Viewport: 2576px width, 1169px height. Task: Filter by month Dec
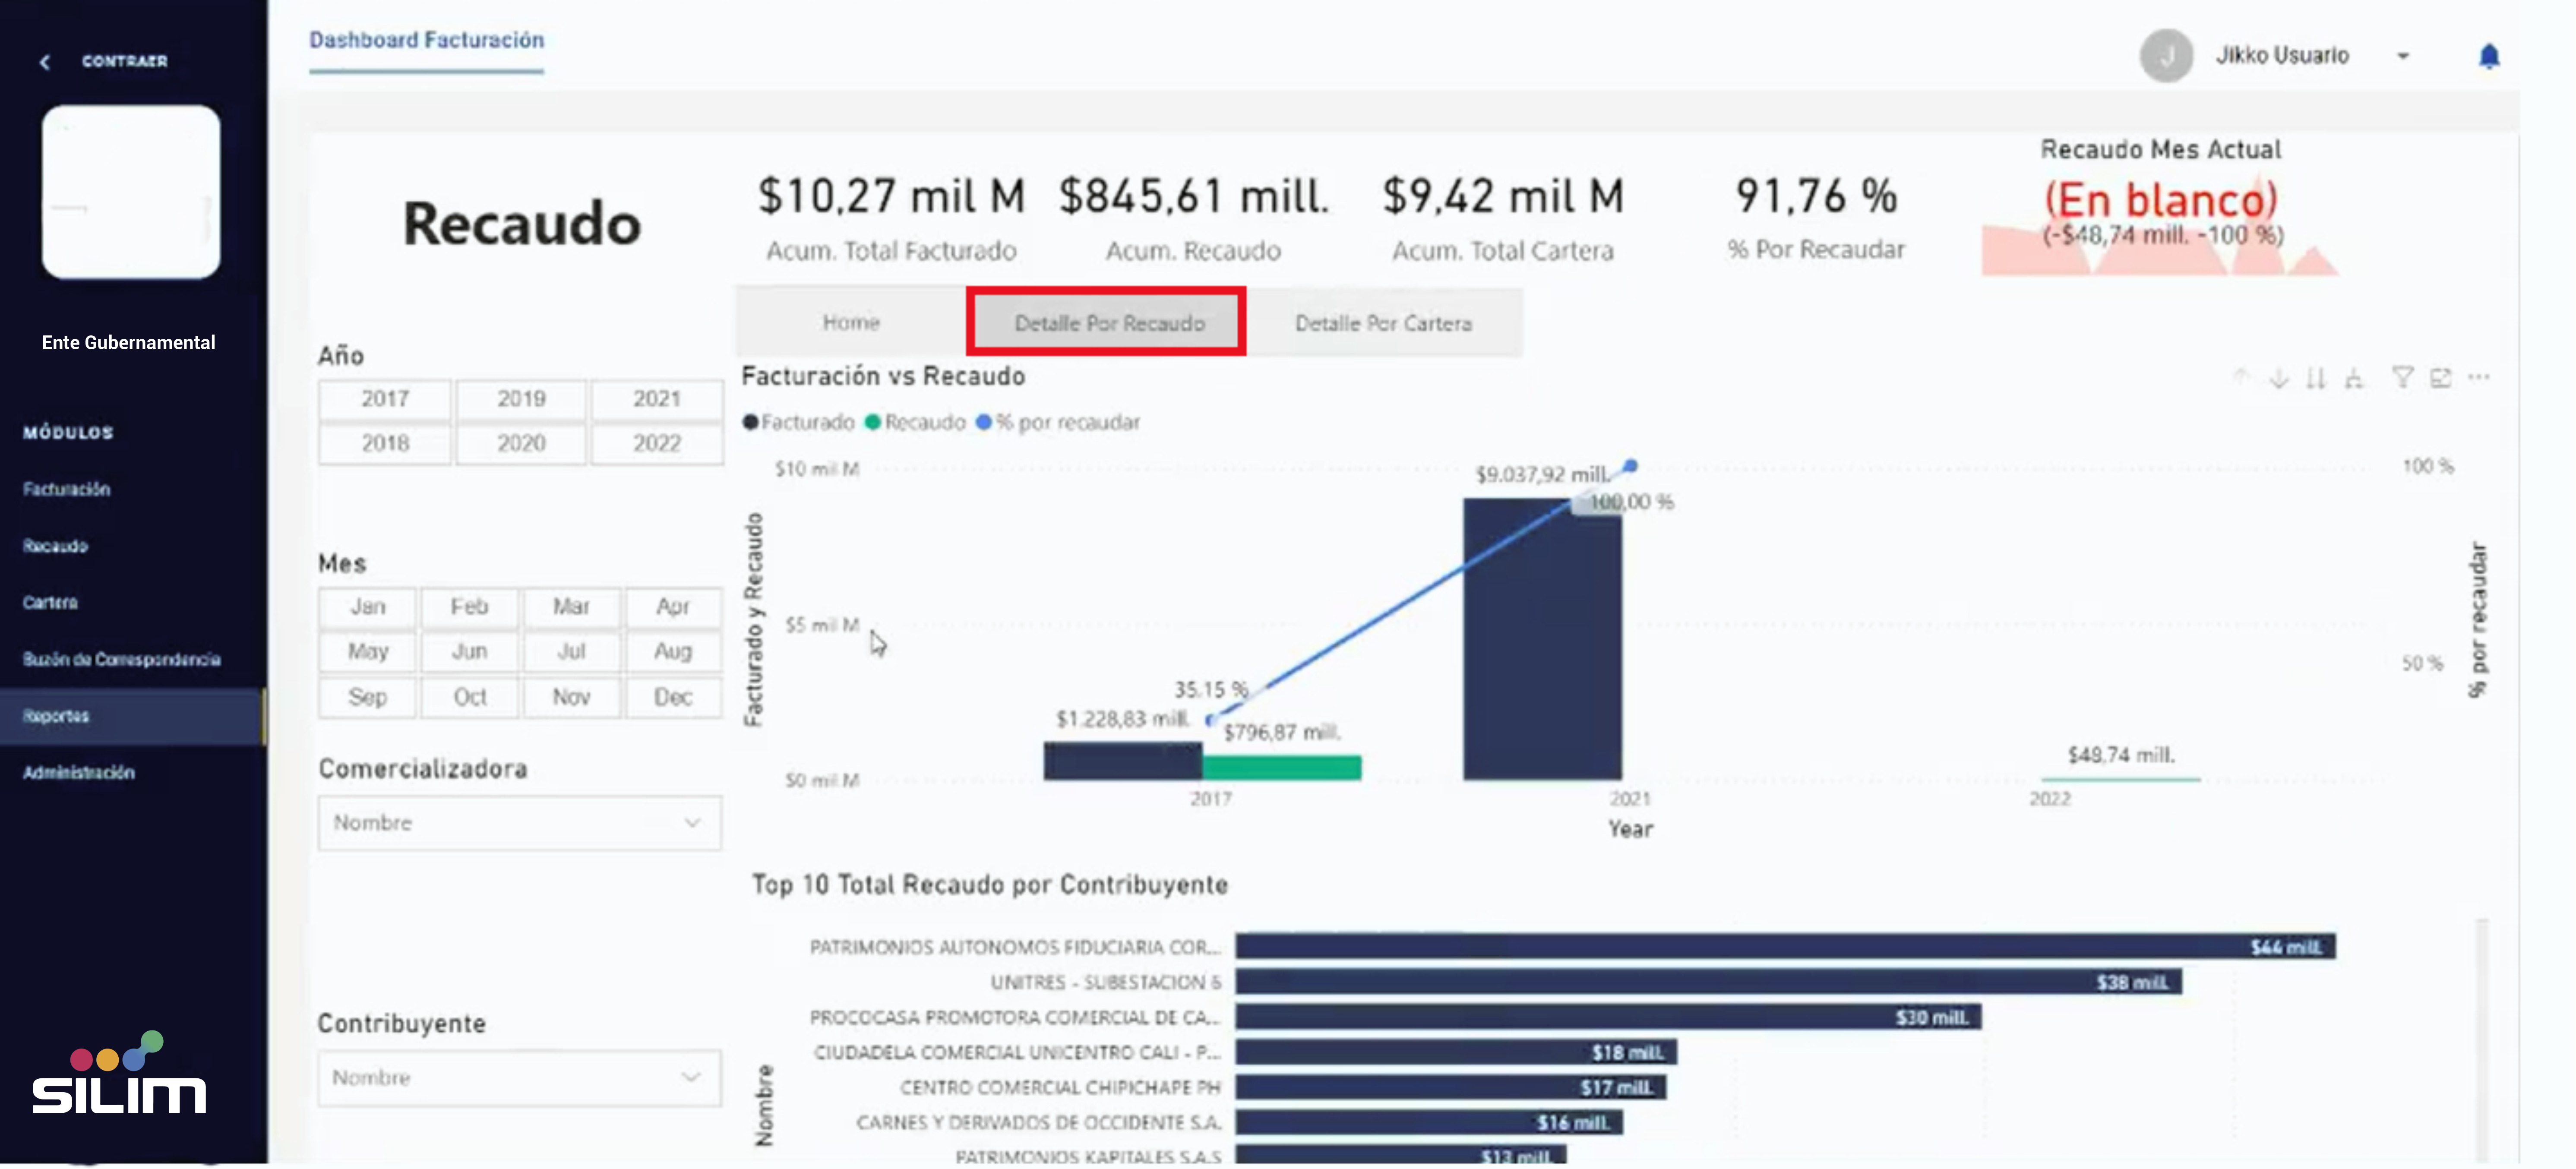click(673, 697)
